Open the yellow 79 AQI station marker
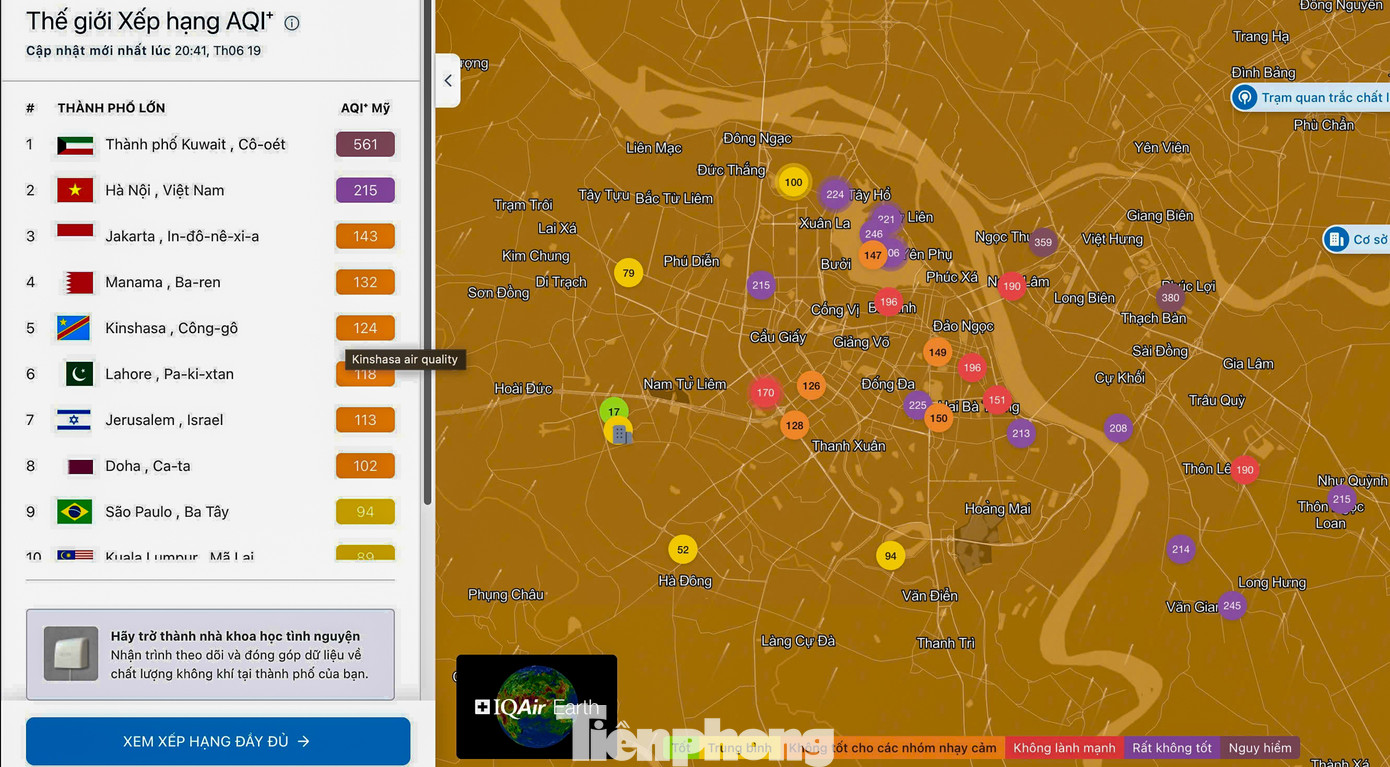Screen dimensions: 1390x767 [x=628, y=273]
